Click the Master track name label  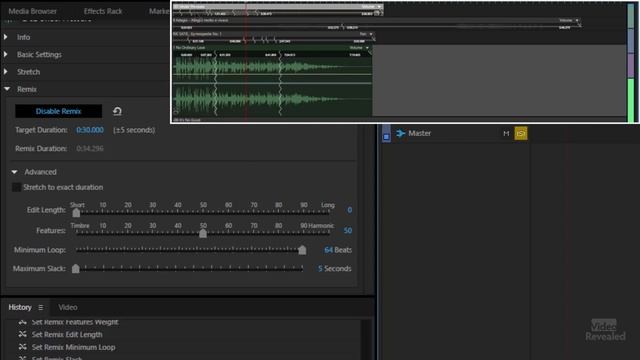point(420,133)
